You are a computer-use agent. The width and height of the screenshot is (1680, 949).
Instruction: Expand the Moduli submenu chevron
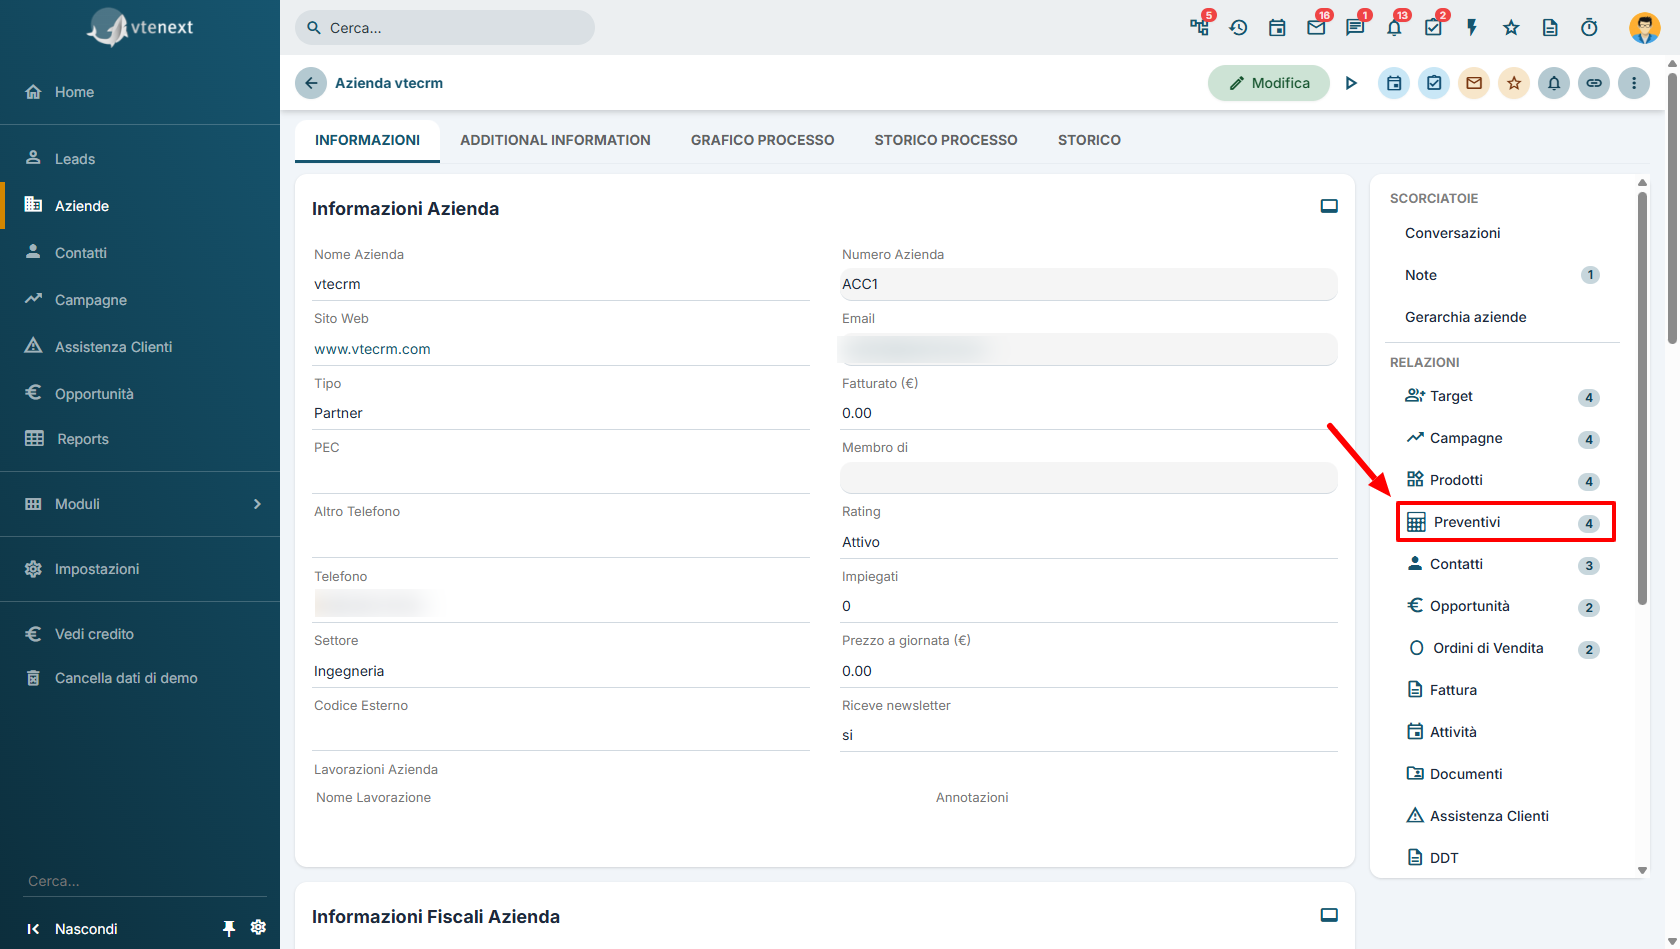tap(257, 504)
